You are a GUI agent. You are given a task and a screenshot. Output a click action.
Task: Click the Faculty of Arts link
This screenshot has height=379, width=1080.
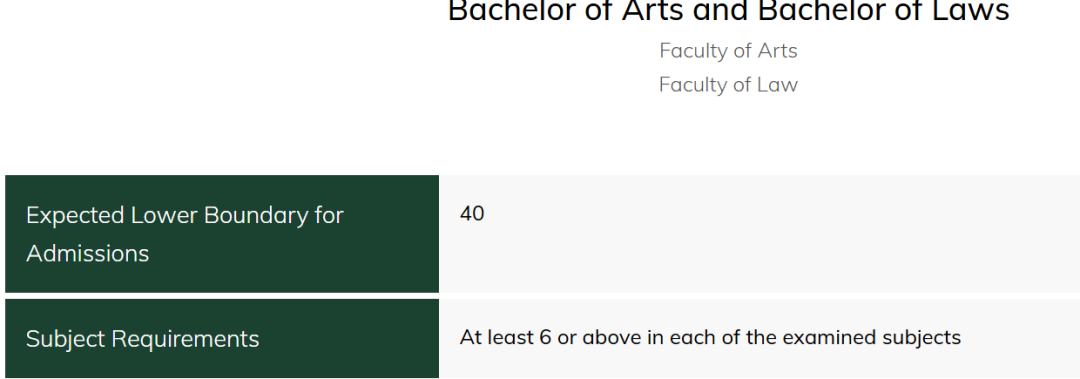[x=728, y=51]
